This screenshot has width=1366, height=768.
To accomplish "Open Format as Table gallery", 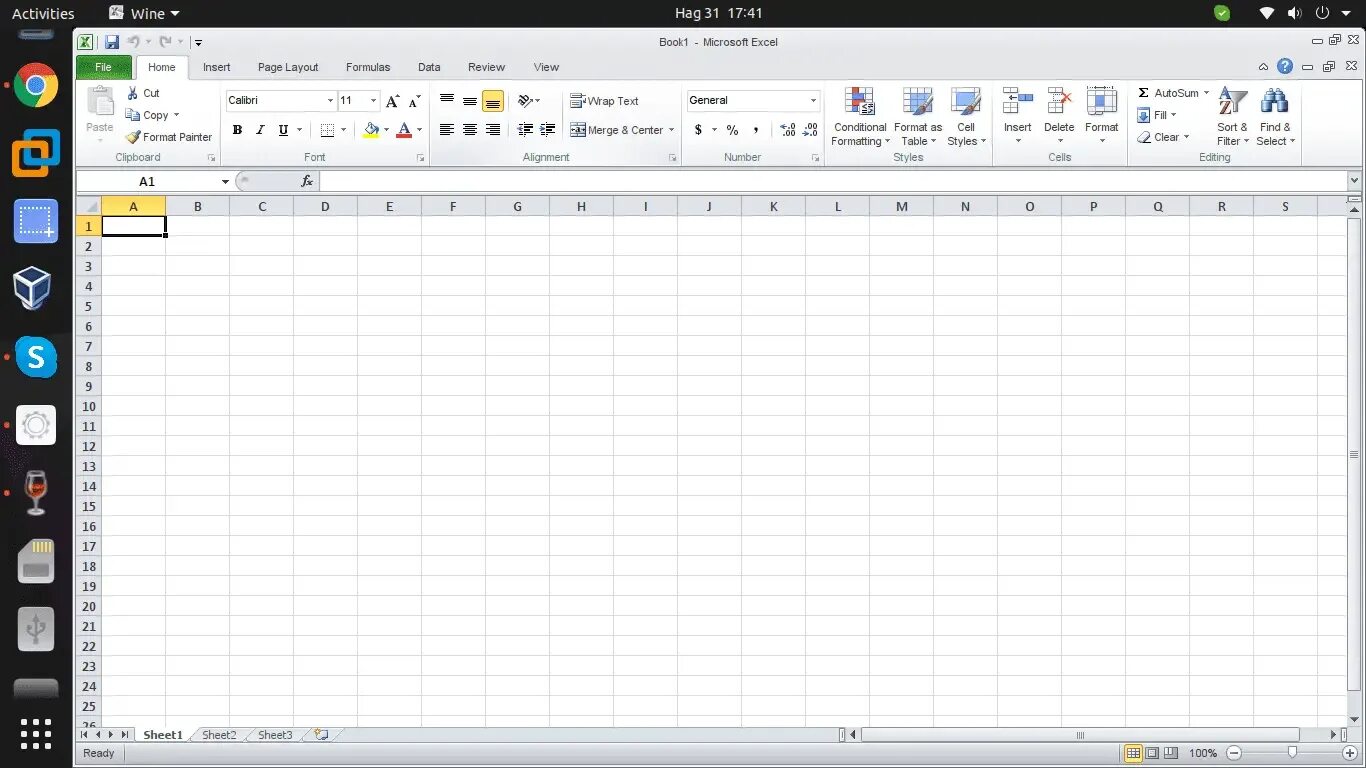I will [x=918, y=116].
